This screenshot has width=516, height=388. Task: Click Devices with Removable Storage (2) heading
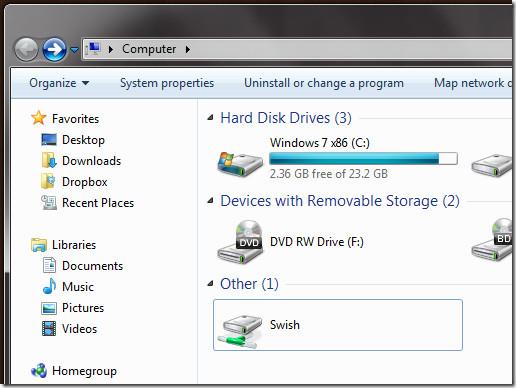pyautogui.click(x=340, y=201)
